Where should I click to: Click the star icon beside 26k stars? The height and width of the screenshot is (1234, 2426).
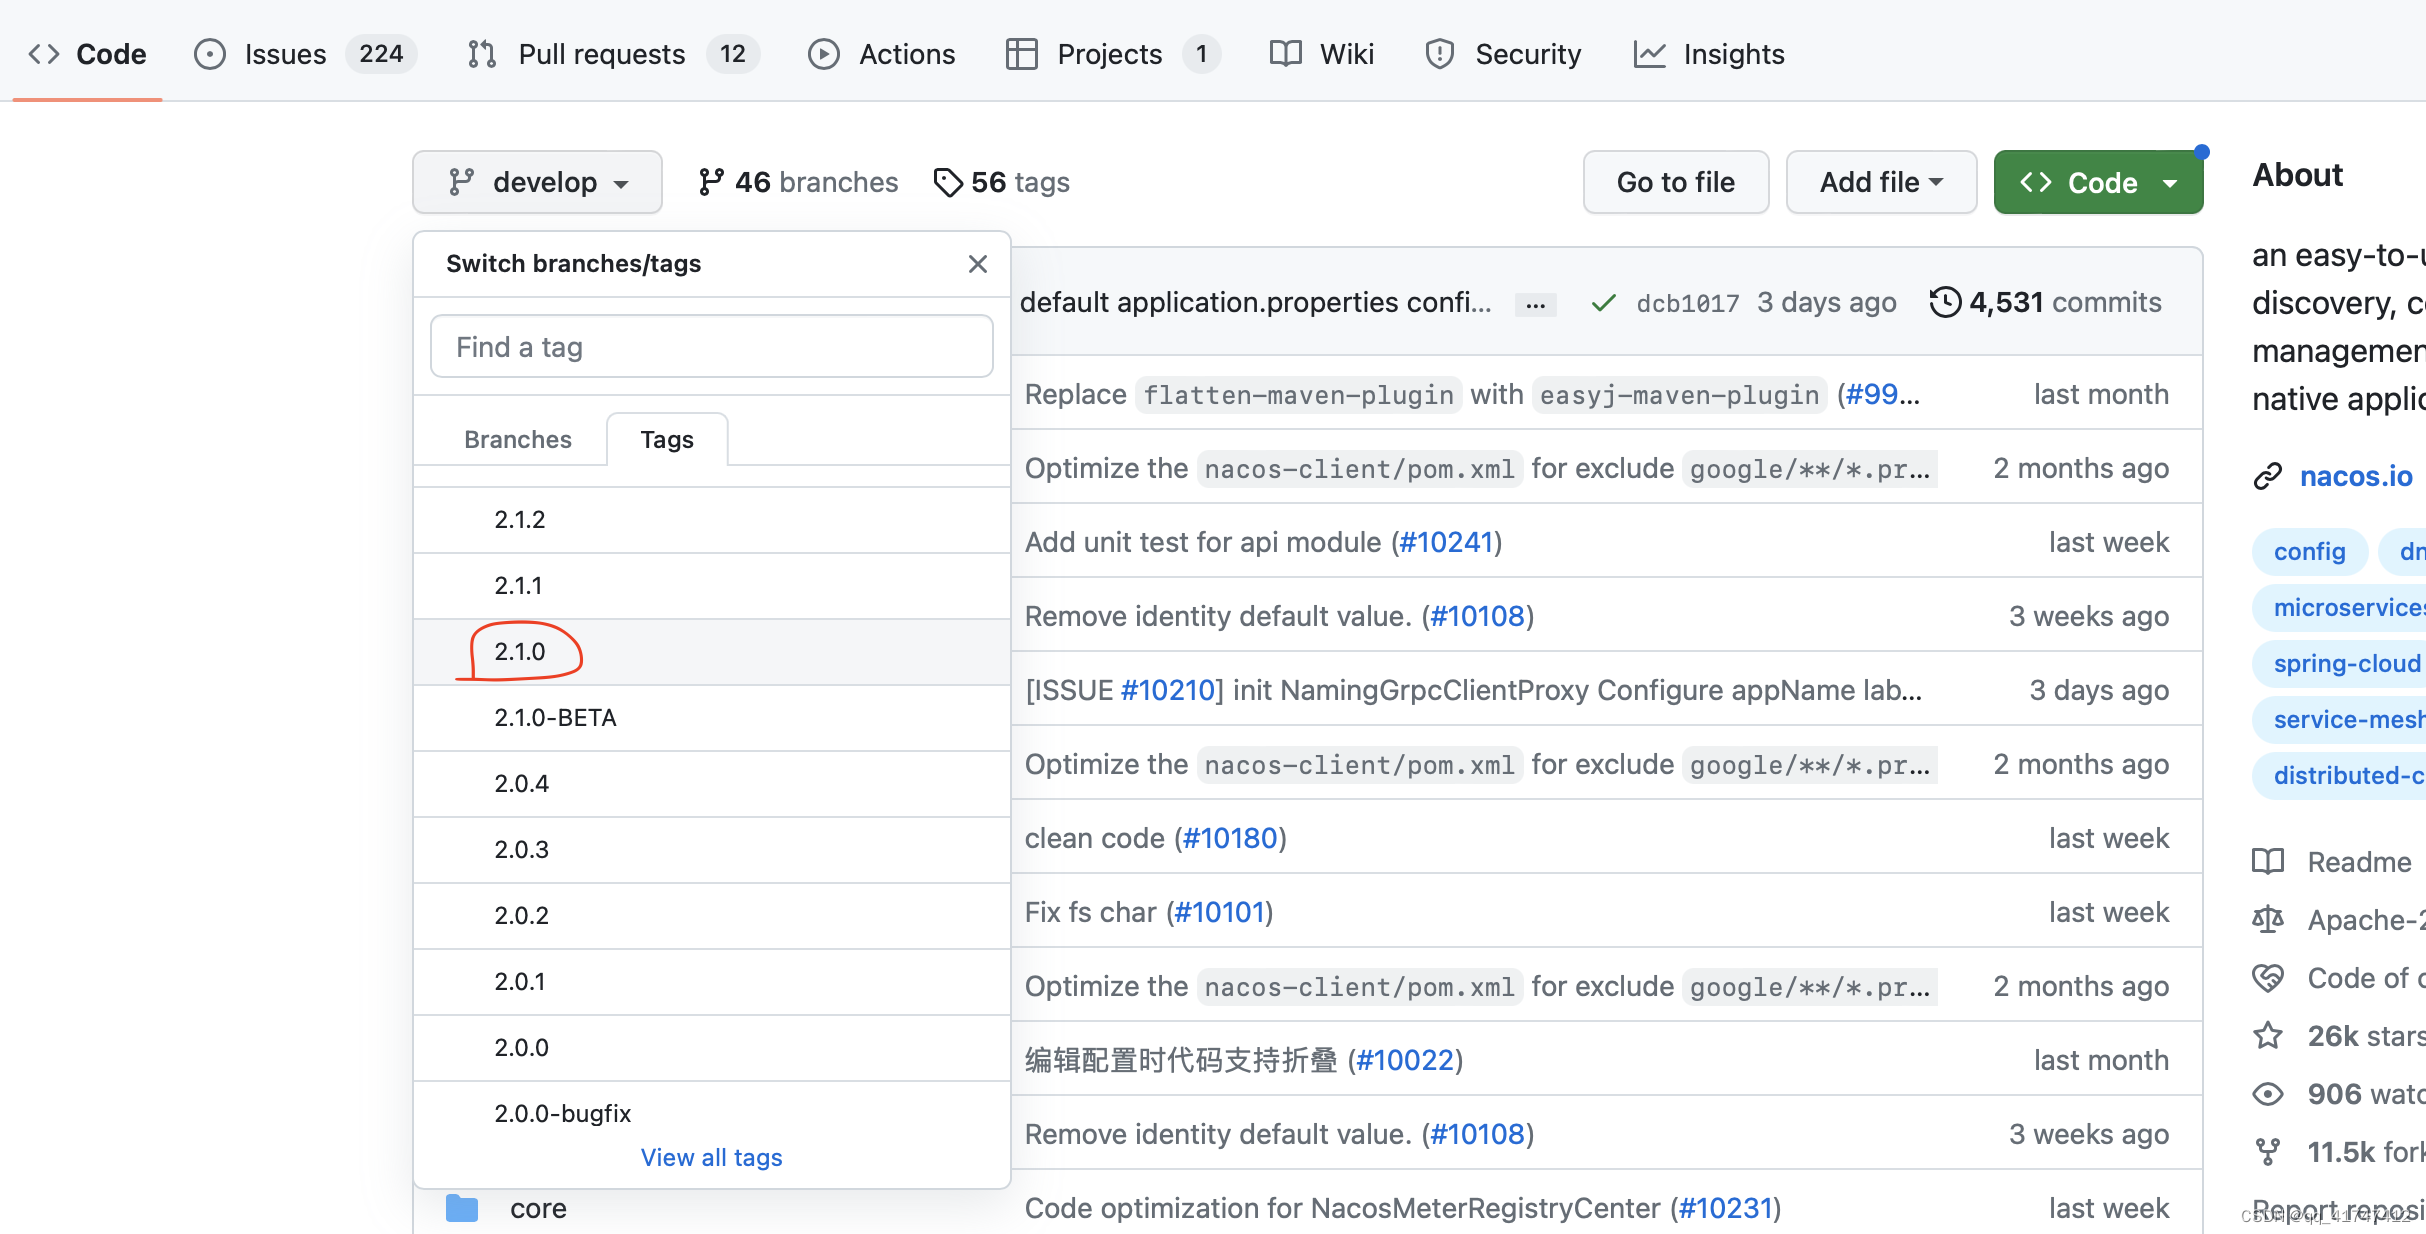point(2268,1036)
